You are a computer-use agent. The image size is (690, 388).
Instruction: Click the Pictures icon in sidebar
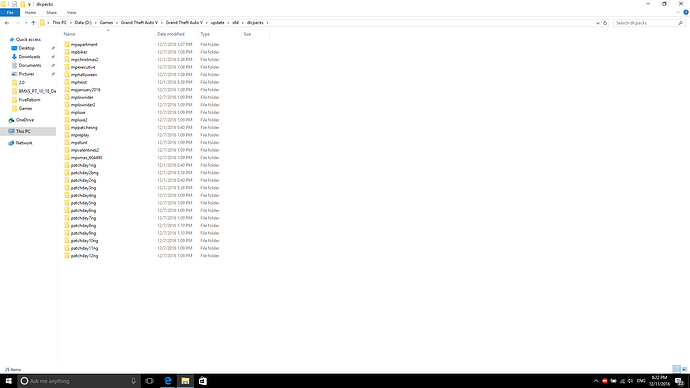pyautogui.click(x=14, y=74)
